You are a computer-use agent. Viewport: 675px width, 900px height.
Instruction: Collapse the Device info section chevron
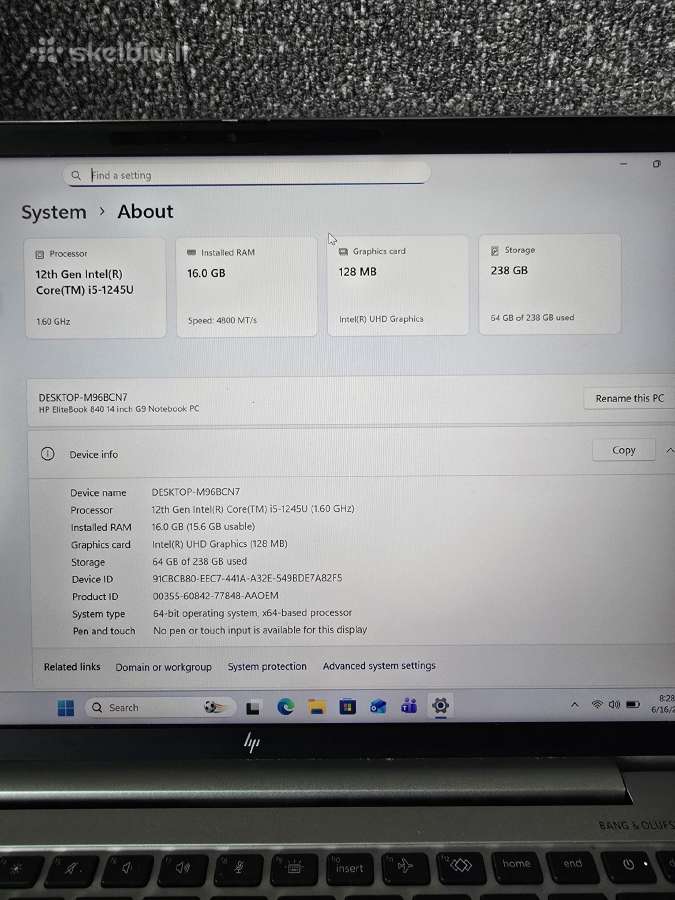669,451
